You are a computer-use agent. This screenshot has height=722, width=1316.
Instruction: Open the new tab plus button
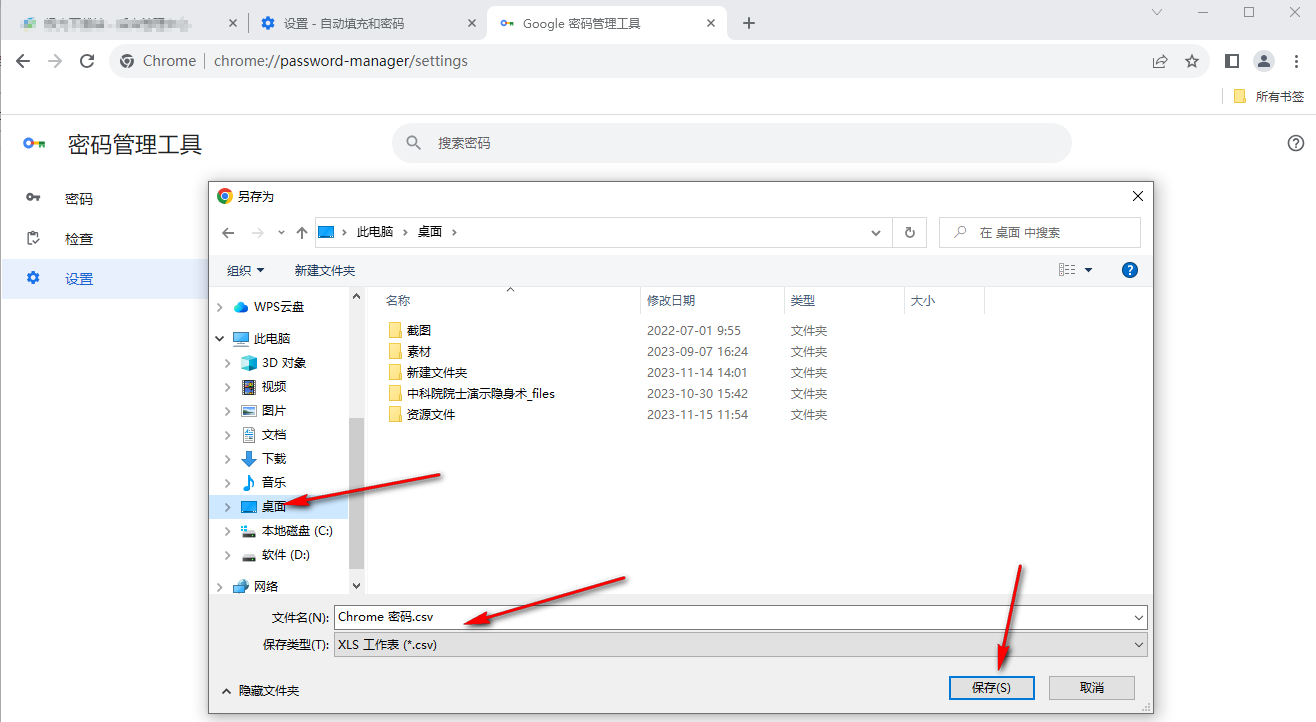click(x=749, y=23)
